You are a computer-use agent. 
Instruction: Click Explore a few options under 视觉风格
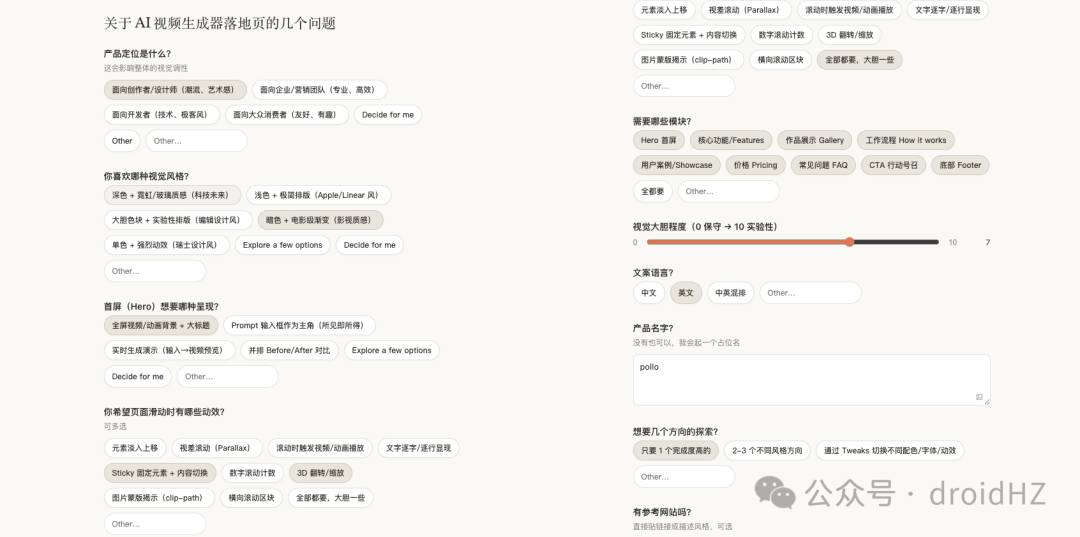point(282,245)
